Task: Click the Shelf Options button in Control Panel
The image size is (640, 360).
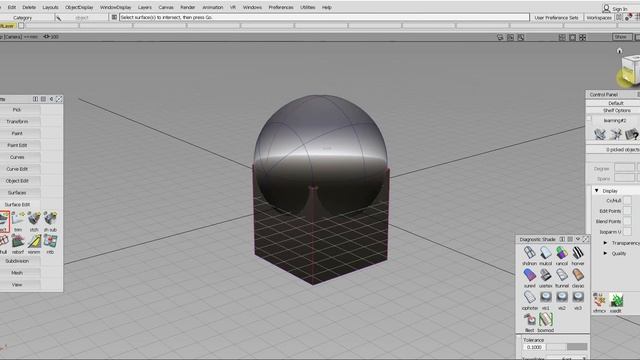Action: (x=616, y=111)
